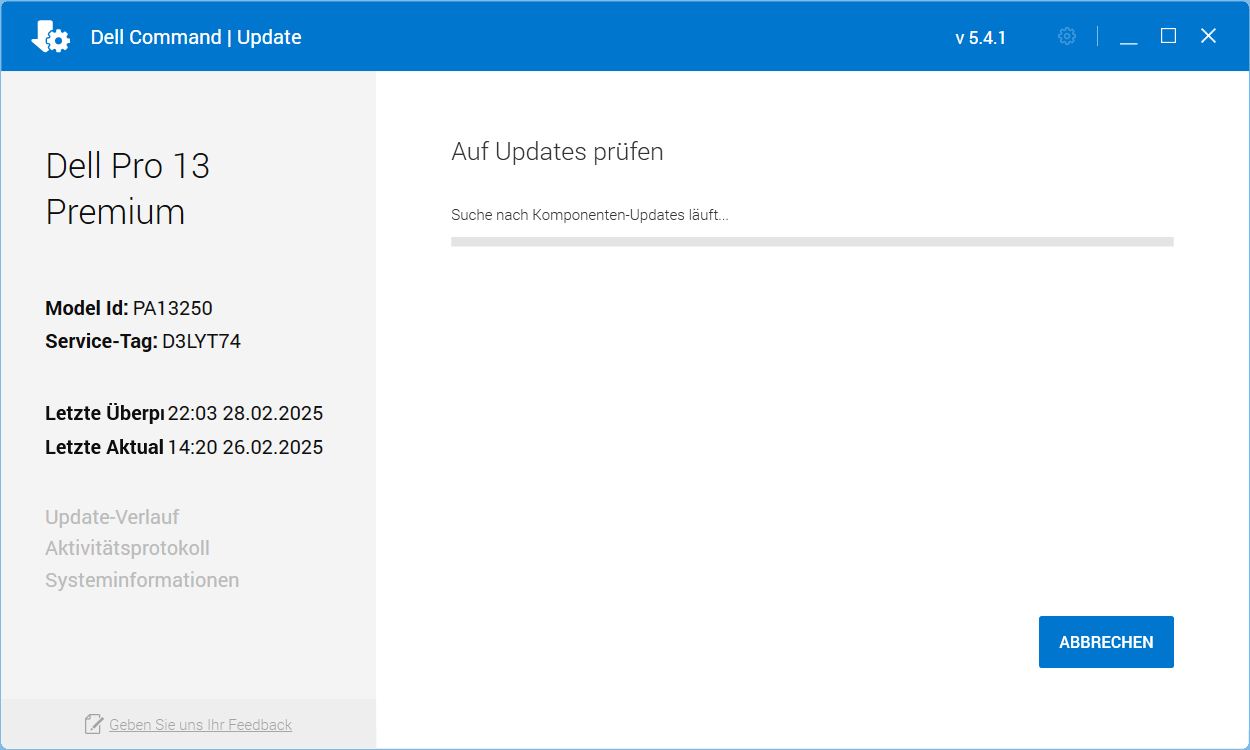Select the Service-Tag value D3LYT74
Screen dimensions: 1250x750
(201, 341)
